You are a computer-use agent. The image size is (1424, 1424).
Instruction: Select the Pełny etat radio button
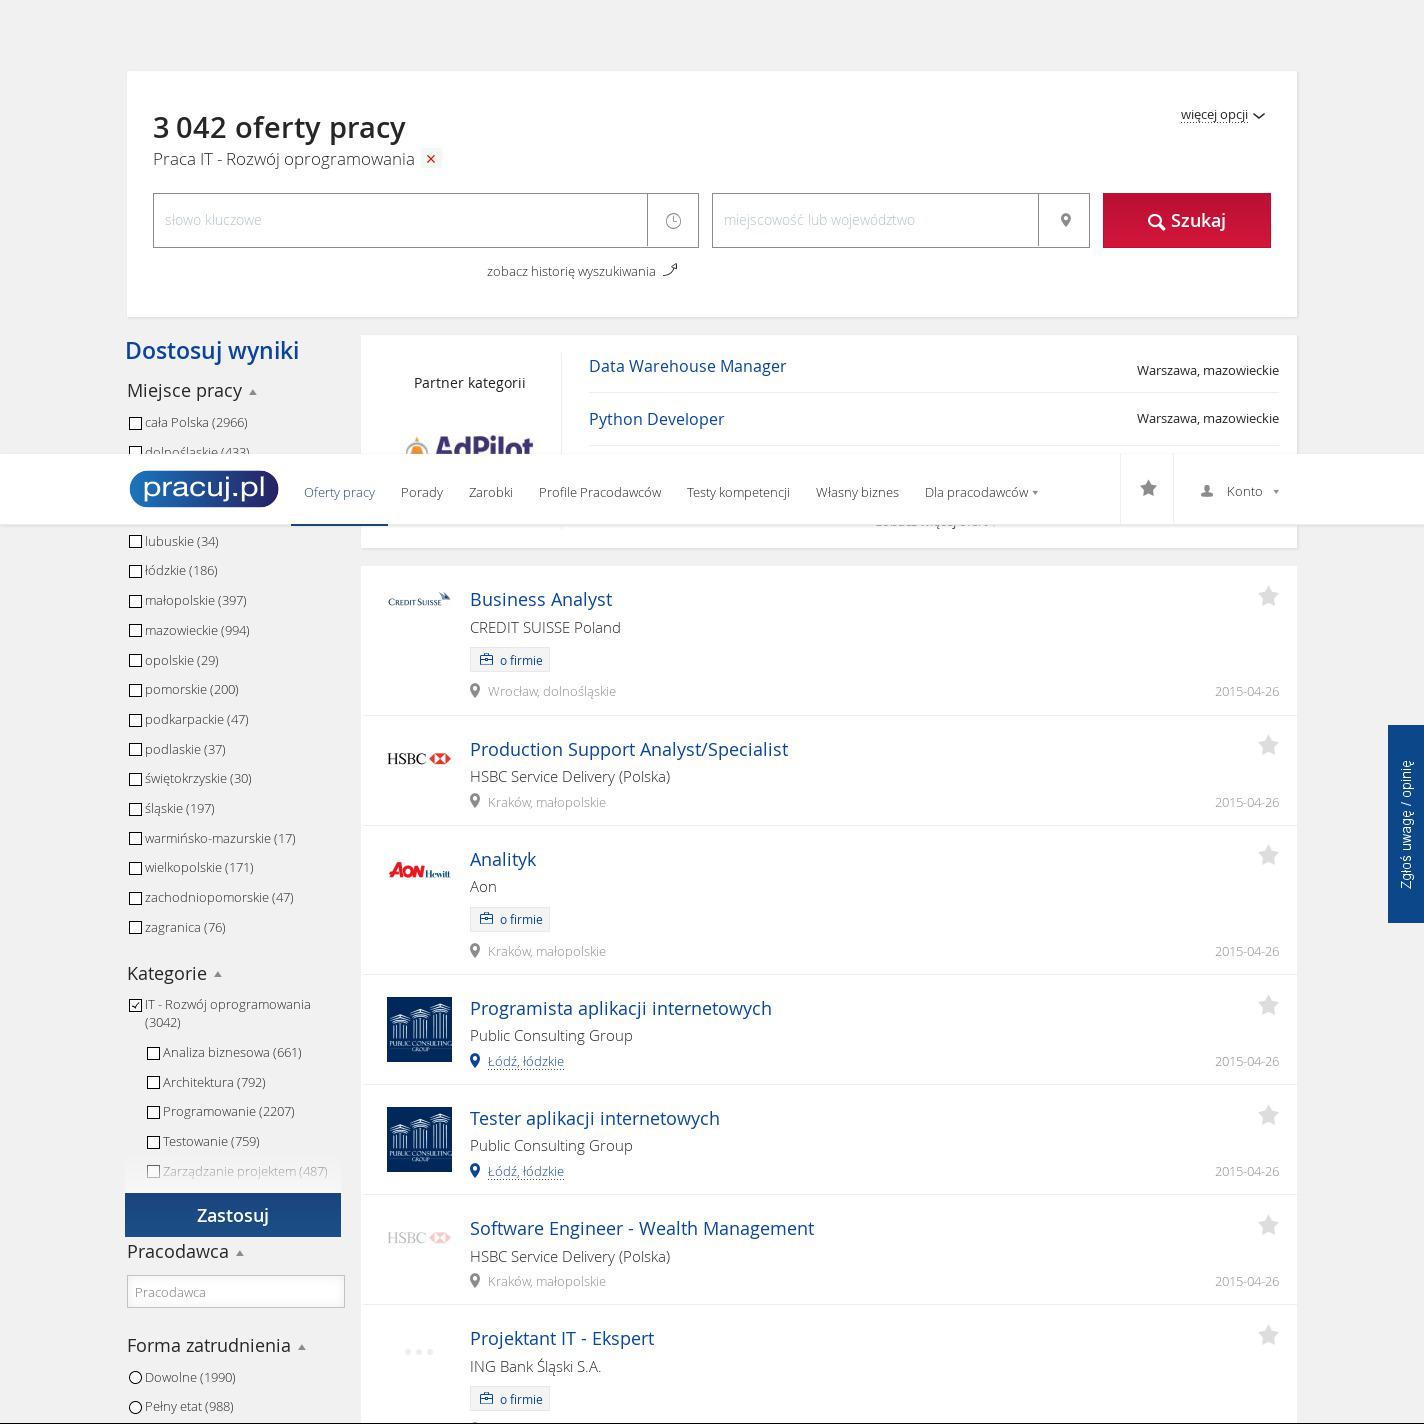[x=135, y=1407]
